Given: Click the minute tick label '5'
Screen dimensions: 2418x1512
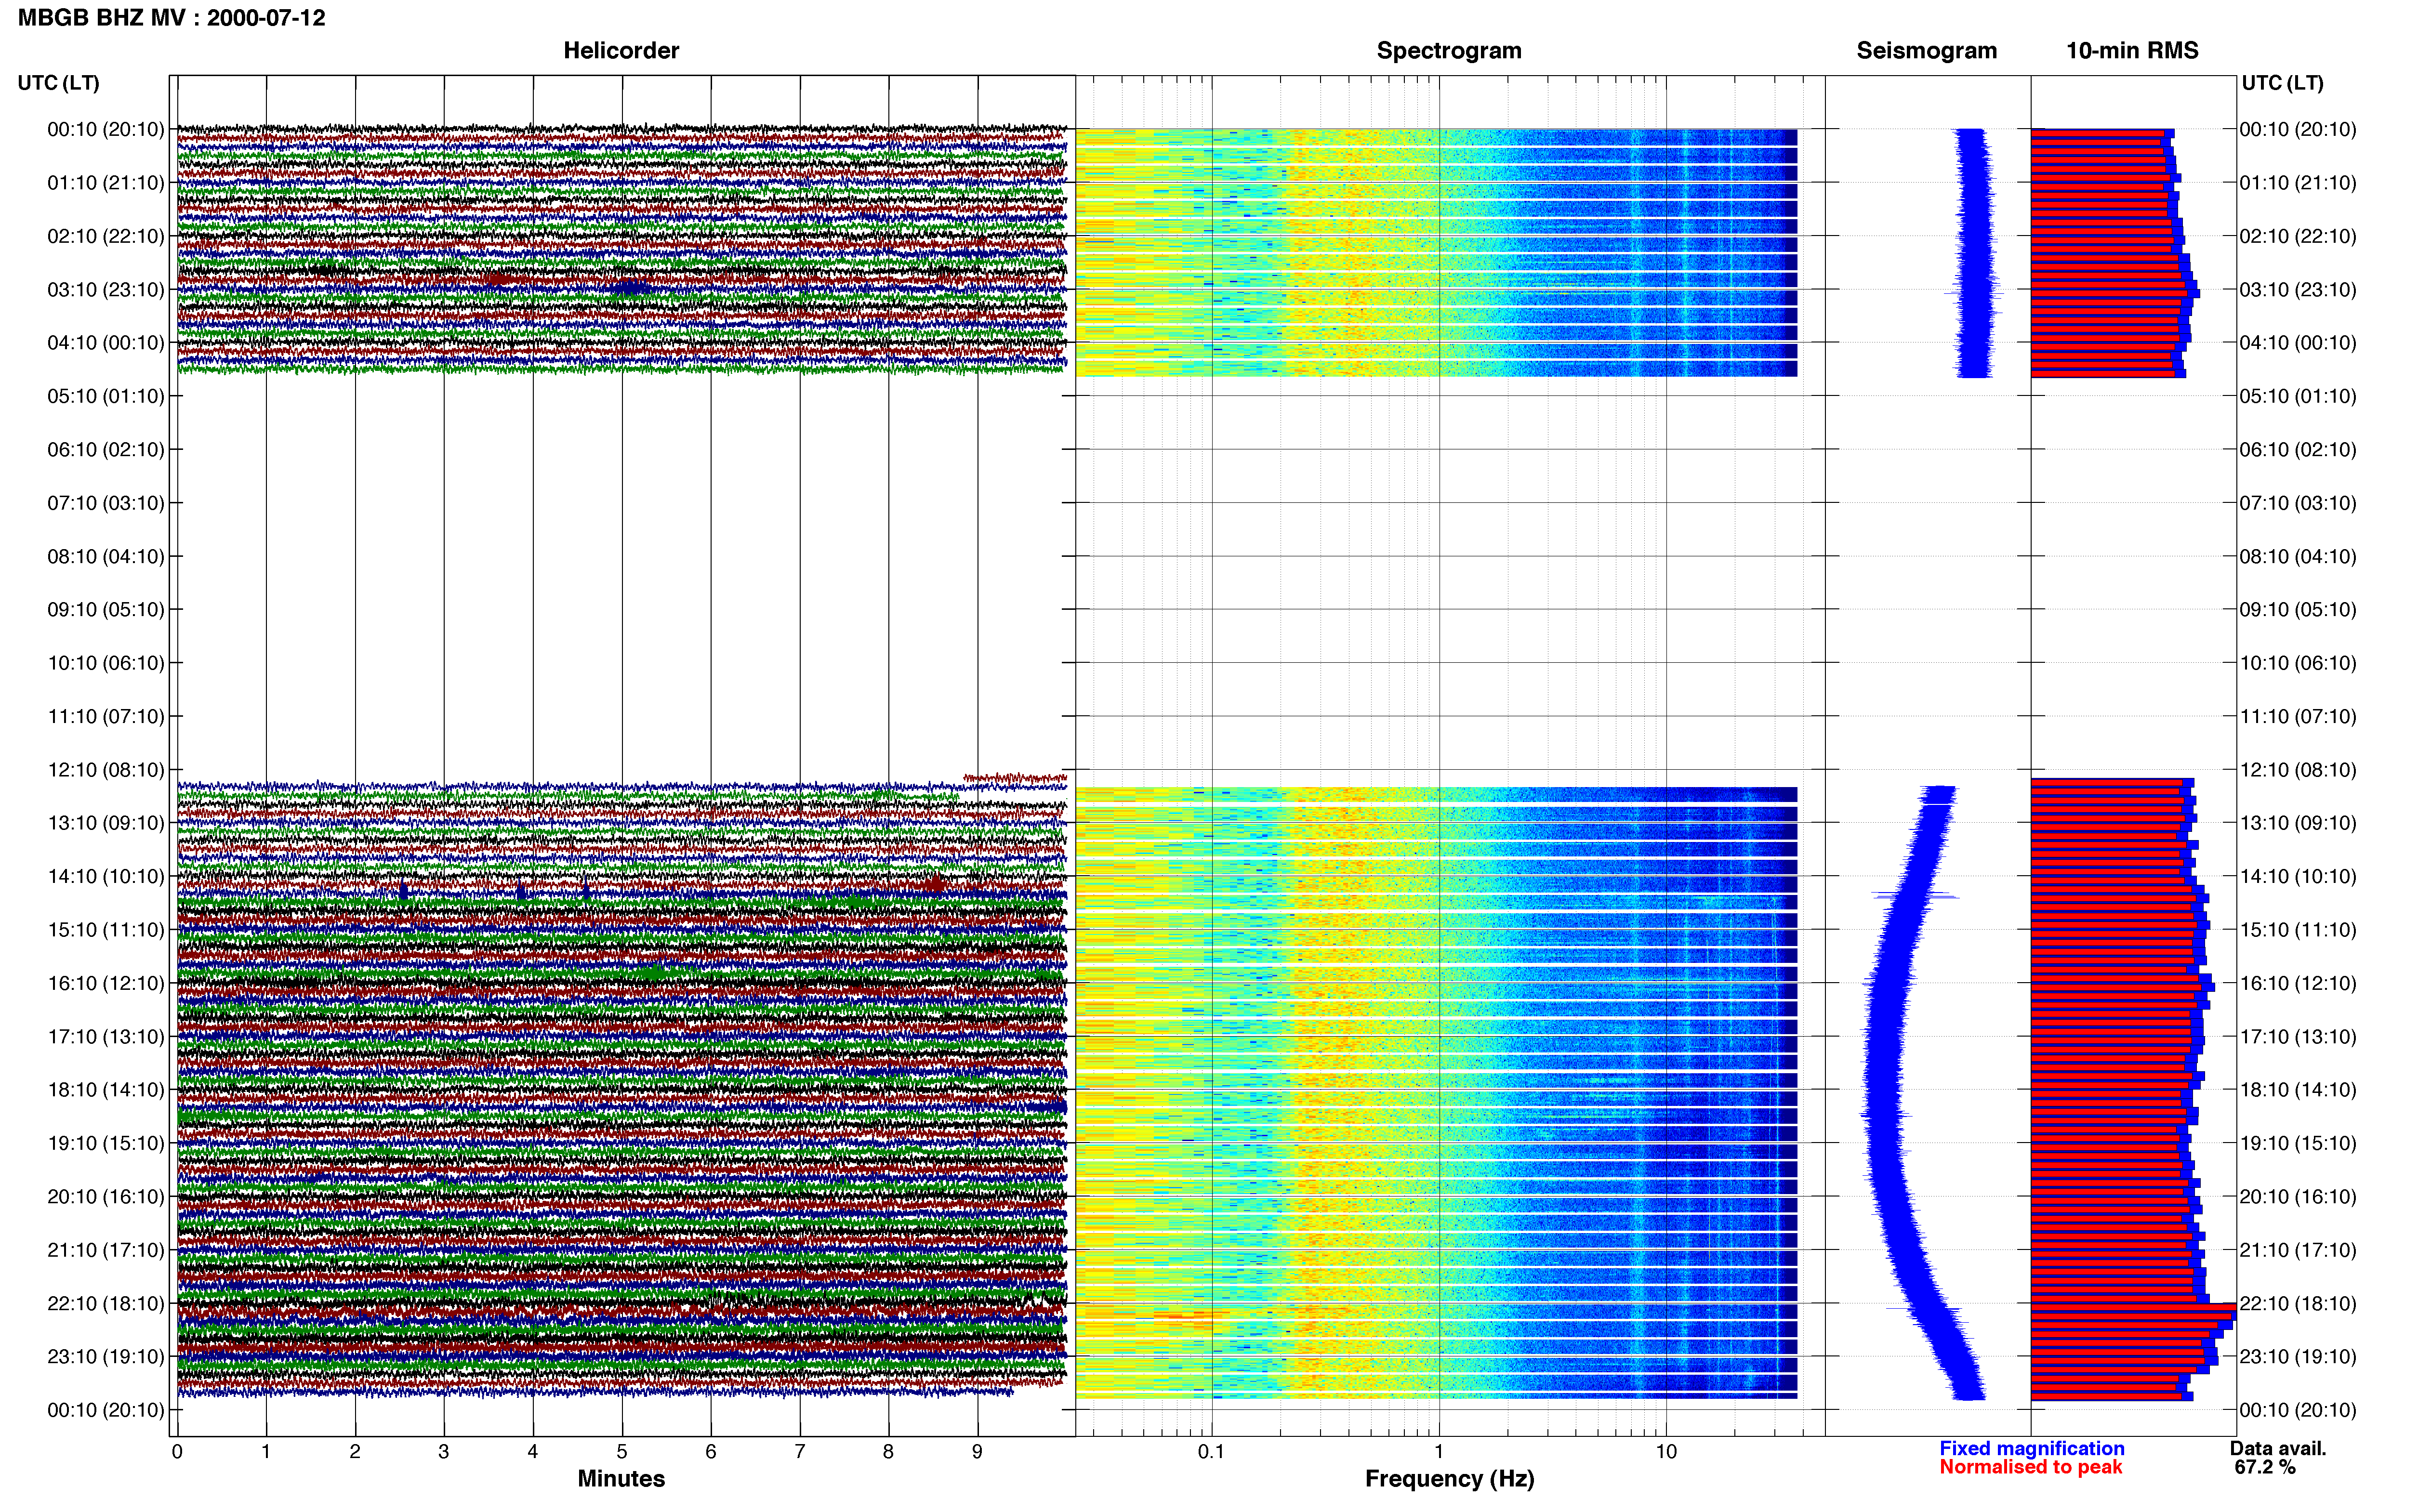Looking at the screenshot, I should pos(622,1452).
